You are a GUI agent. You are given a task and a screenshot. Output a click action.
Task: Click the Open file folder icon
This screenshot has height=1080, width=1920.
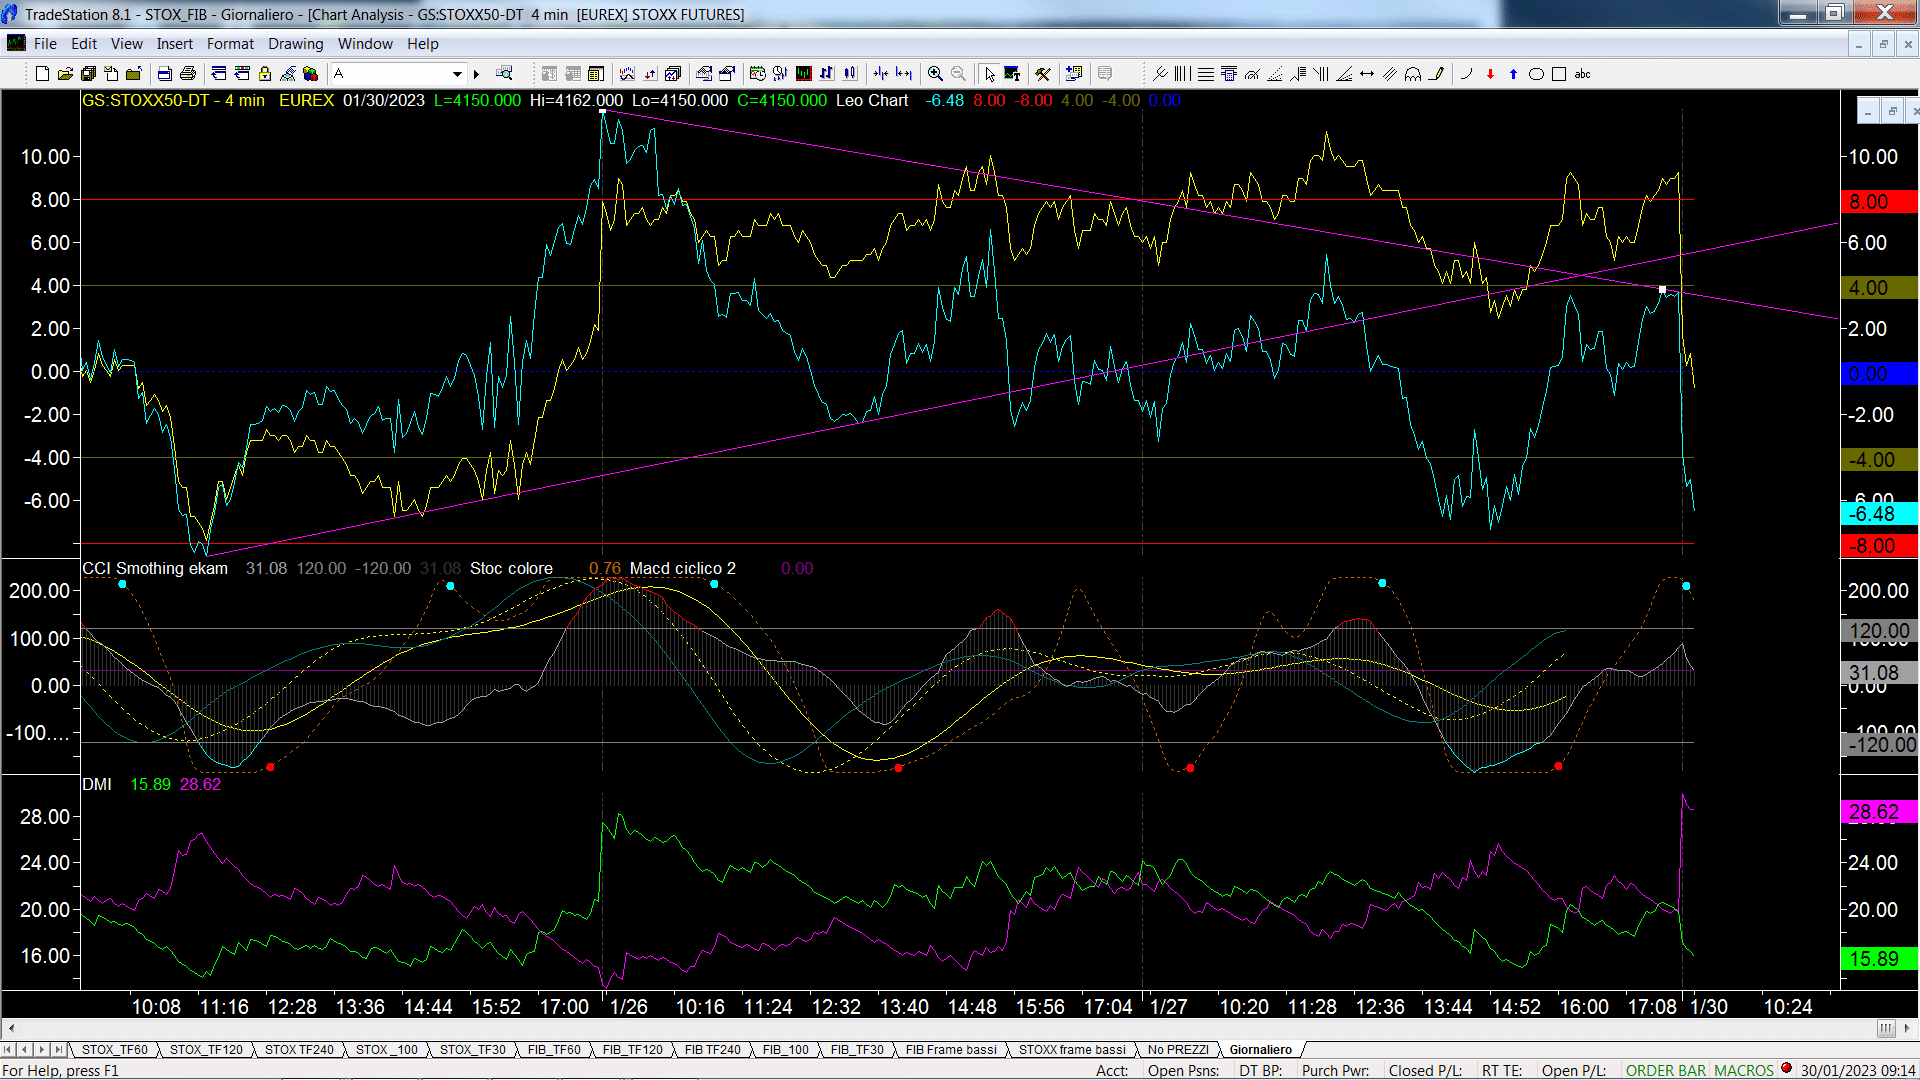(65, 74)
